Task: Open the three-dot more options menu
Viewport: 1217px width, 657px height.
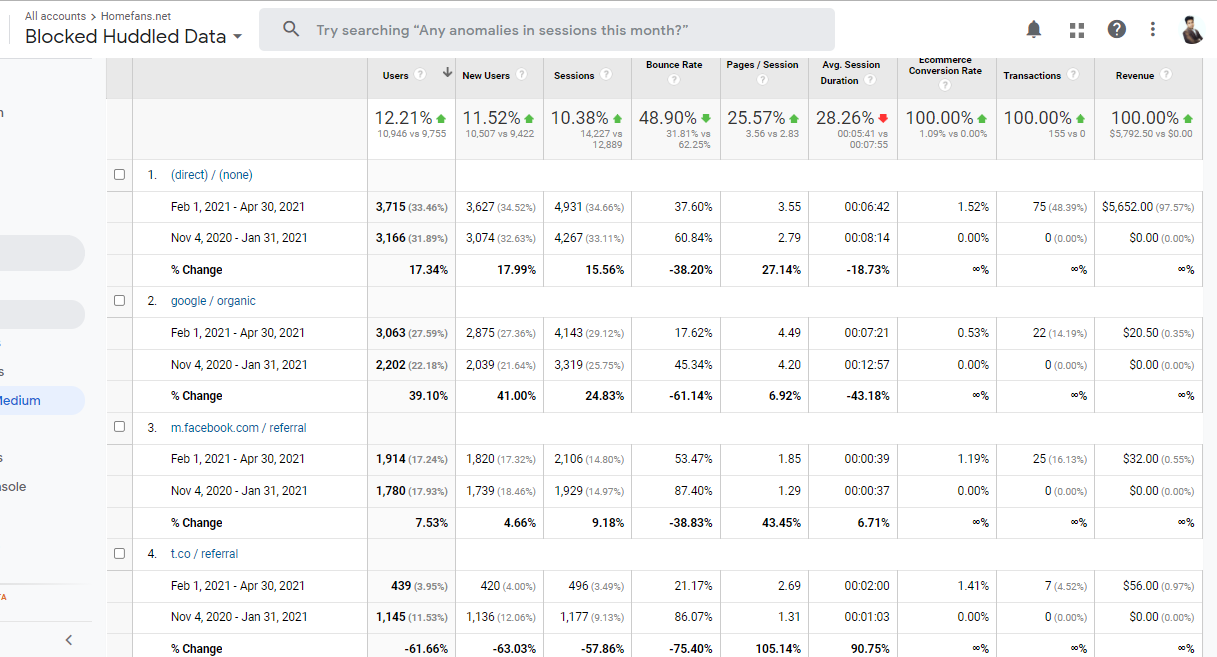Action: [x=1153, y=30]
